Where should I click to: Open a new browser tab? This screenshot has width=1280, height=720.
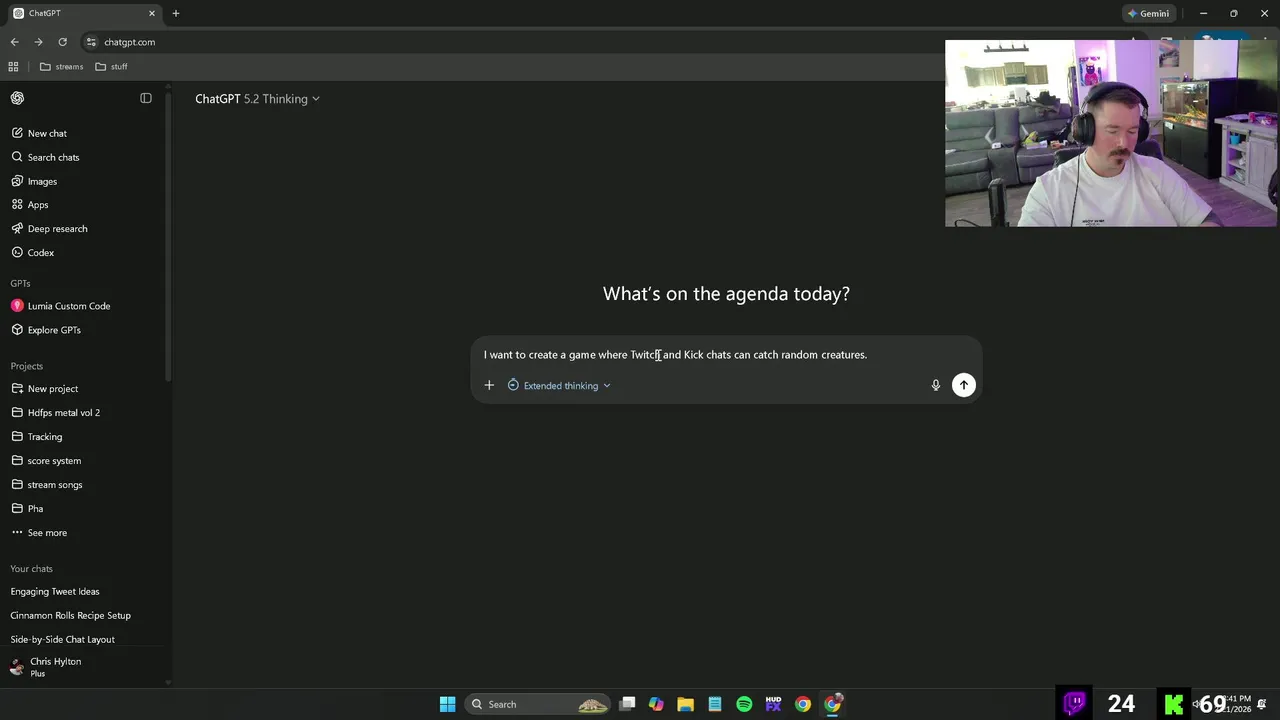pos(176,13)
